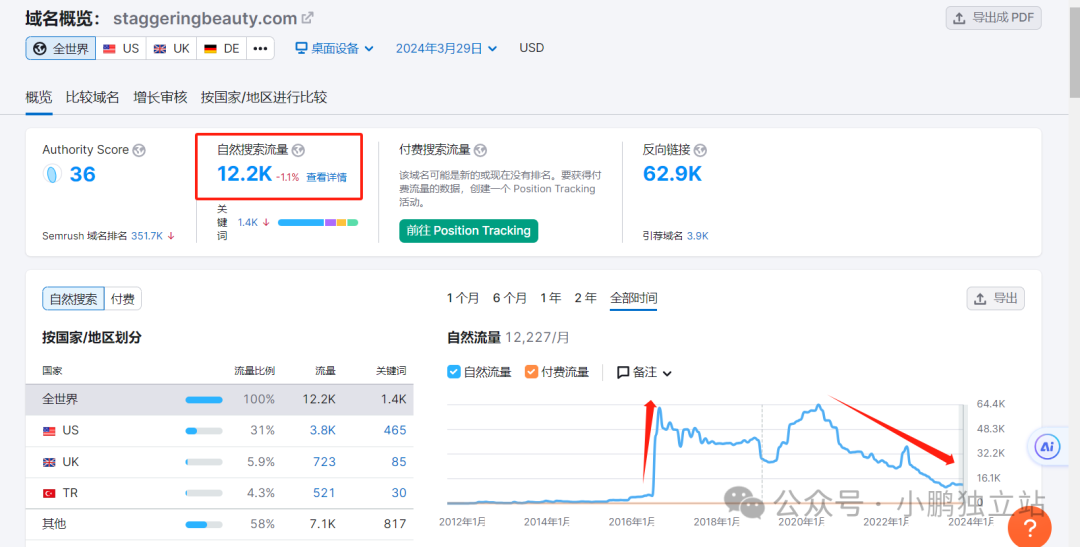Click globe icon next to 反向链接

(700, 150)
